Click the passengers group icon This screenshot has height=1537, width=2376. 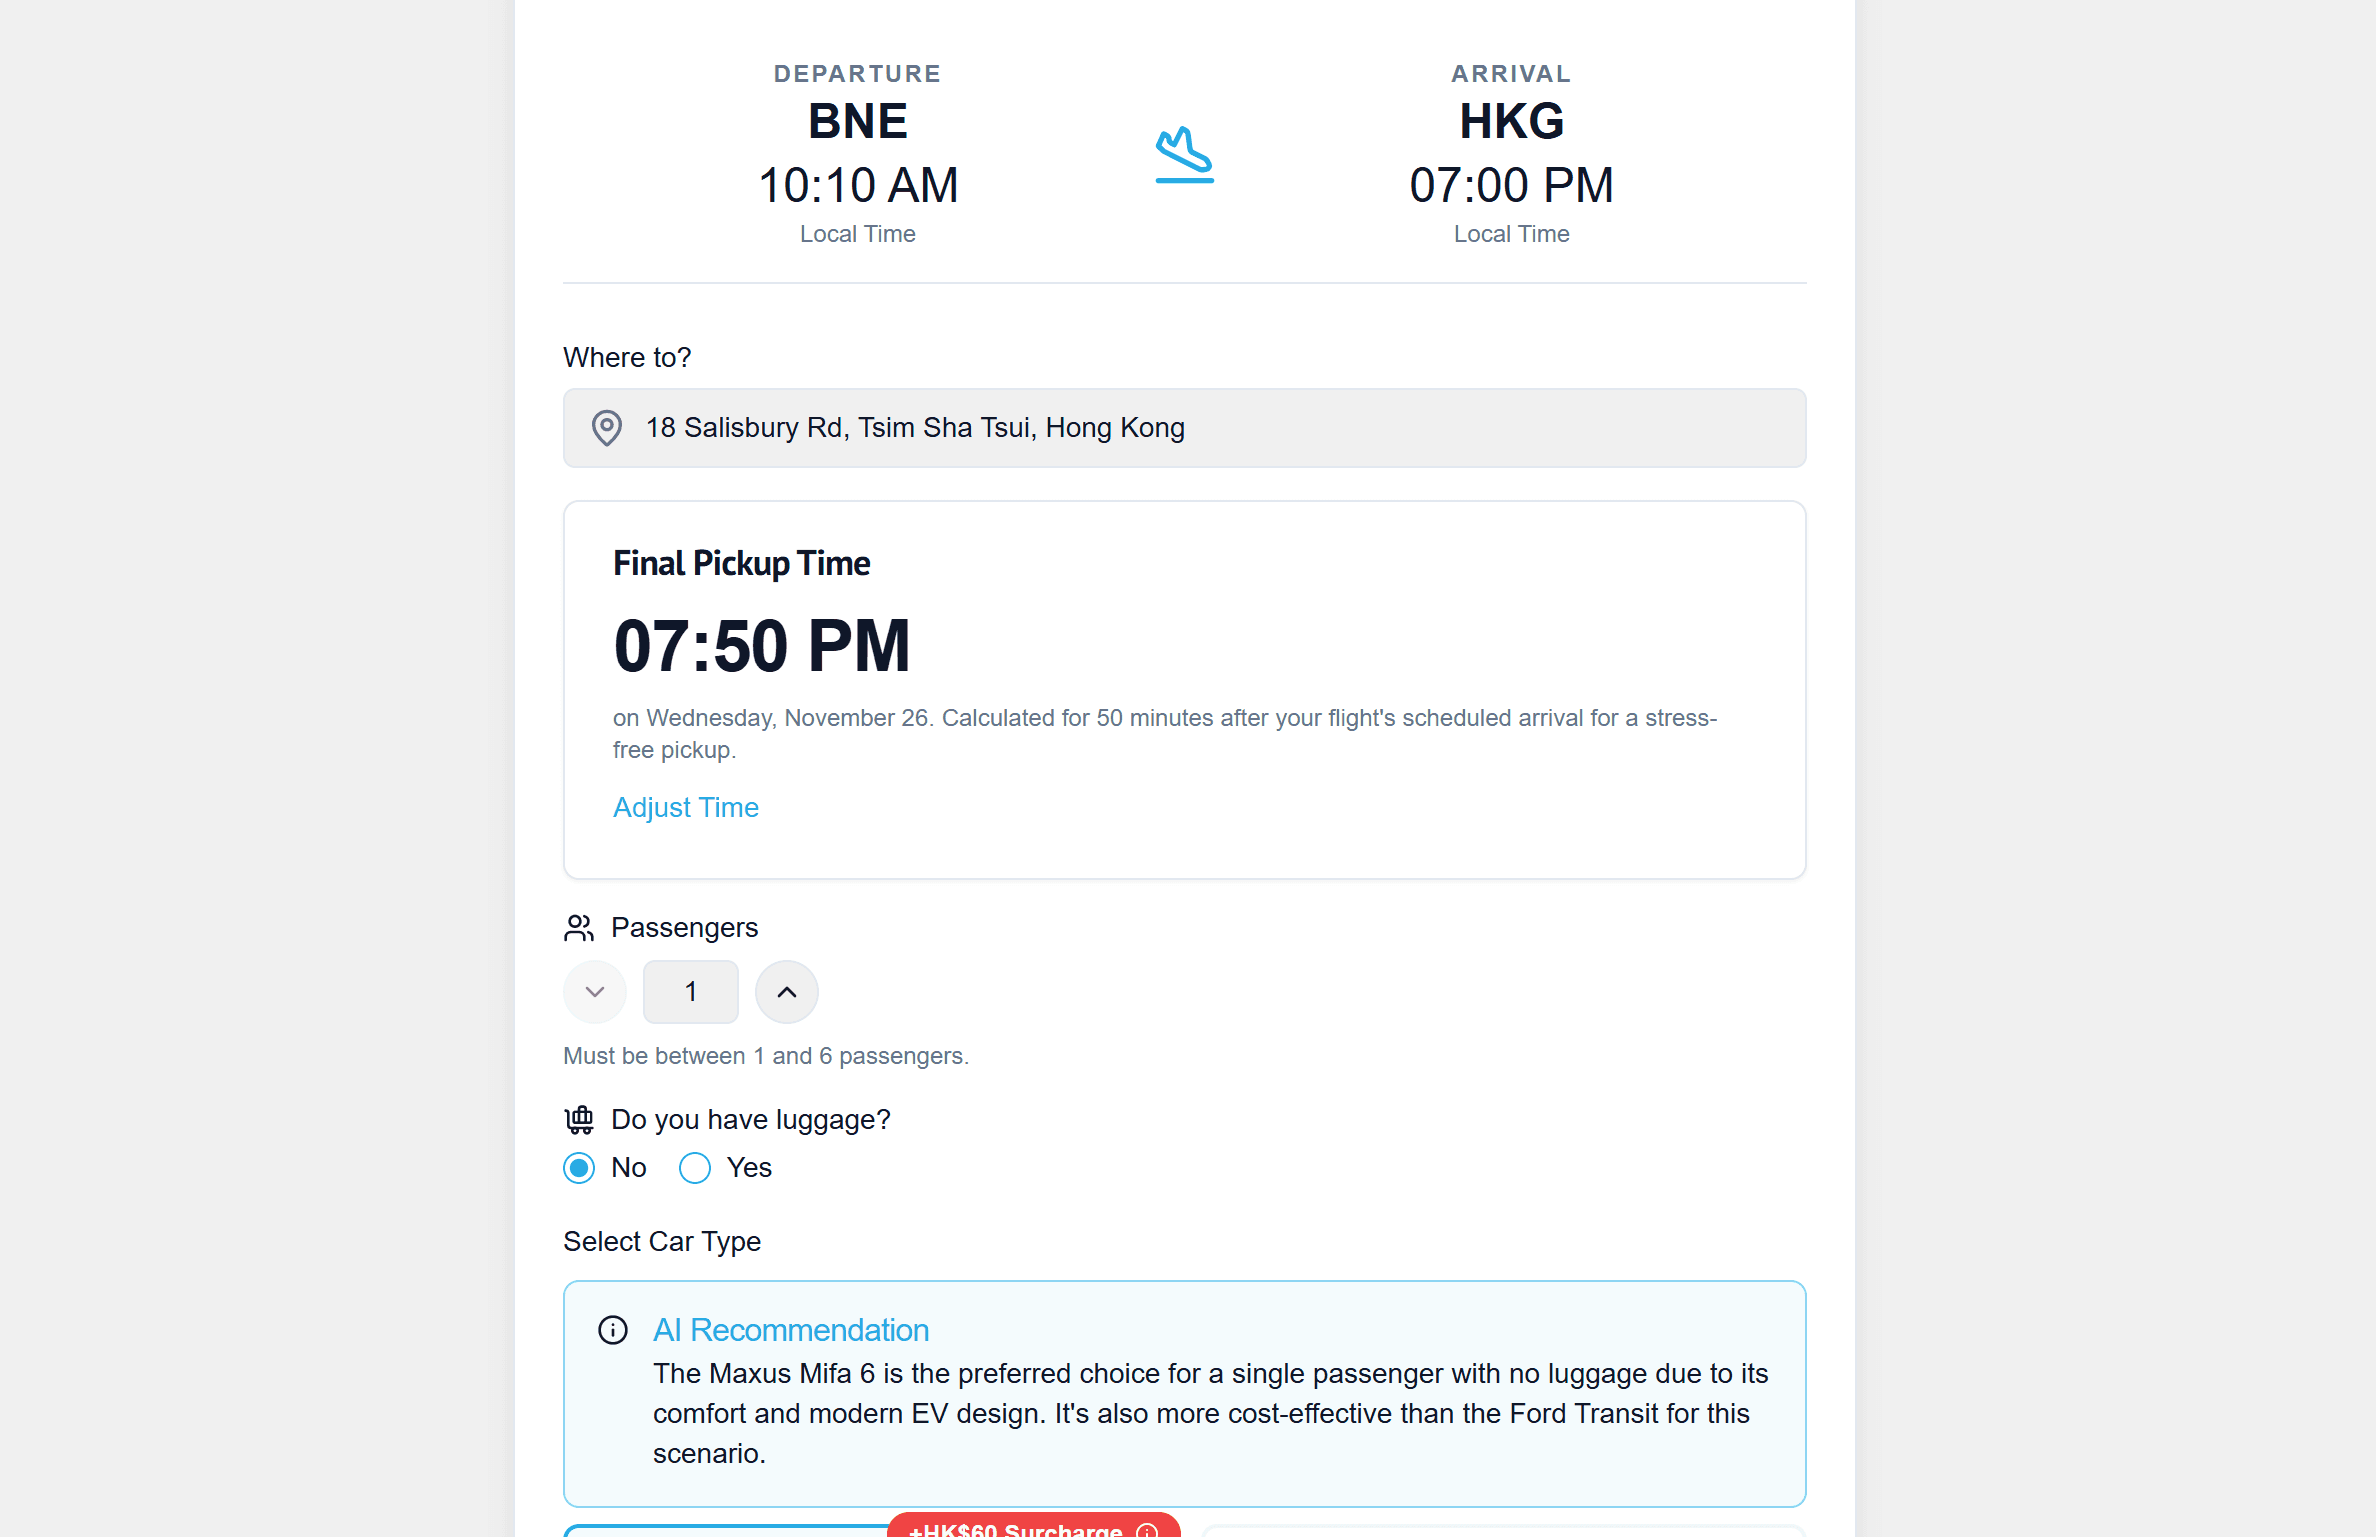[x=579, y=928]
